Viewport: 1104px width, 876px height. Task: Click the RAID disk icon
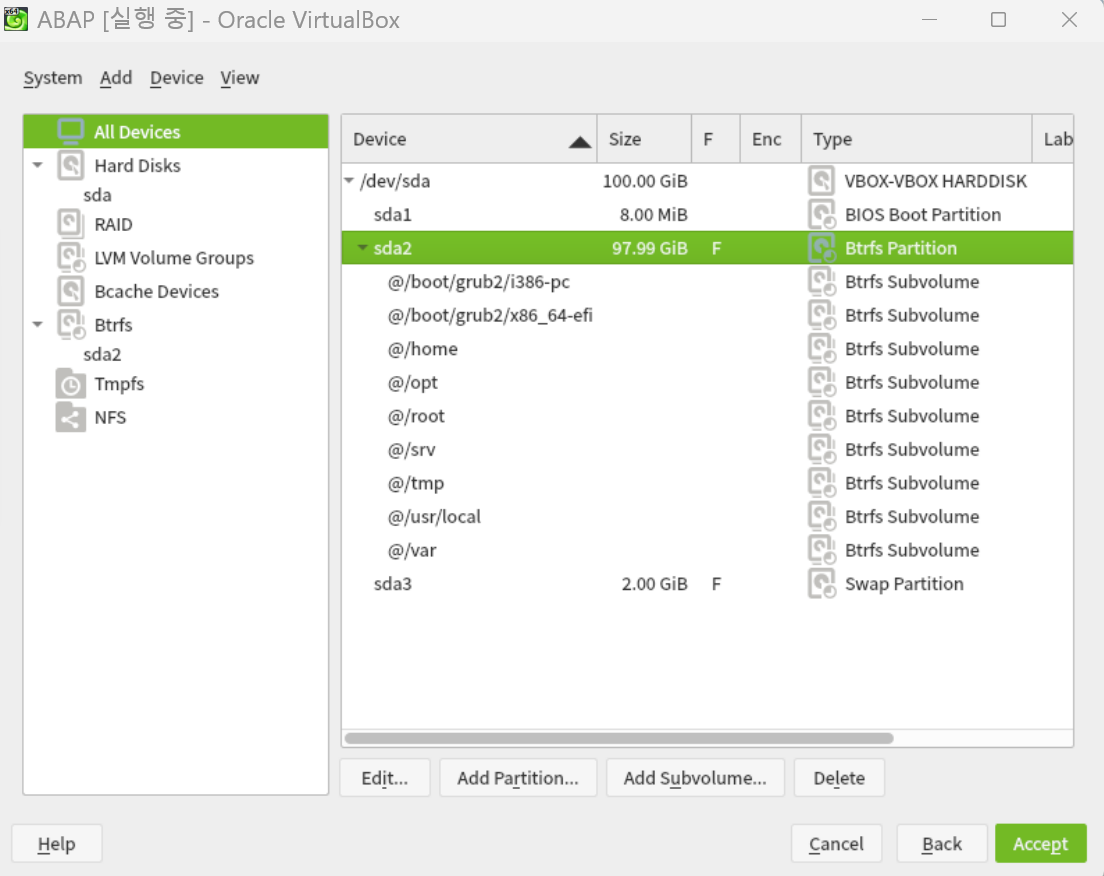coord(70,224)
